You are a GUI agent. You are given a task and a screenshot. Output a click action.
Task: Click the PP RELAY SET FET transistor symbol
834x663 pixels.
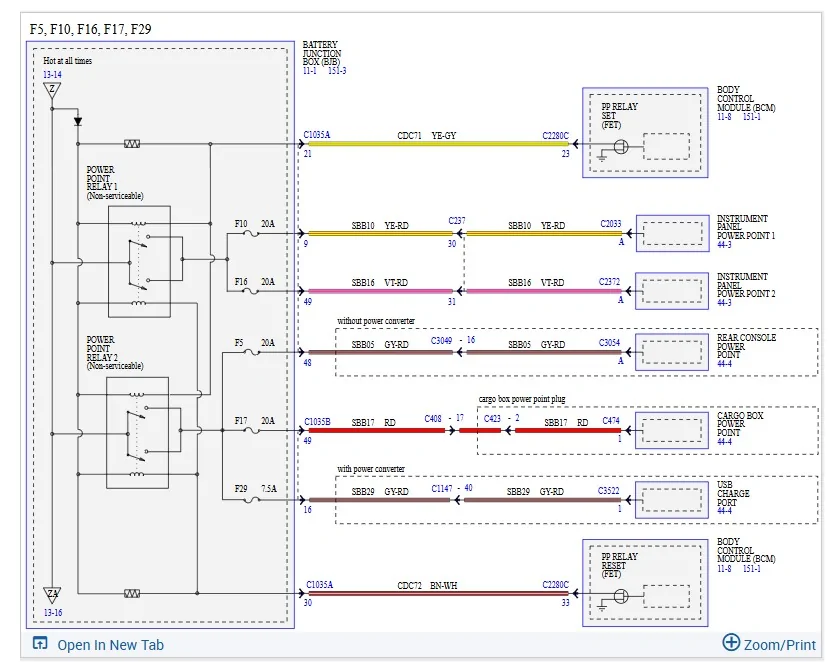point(620,147)
